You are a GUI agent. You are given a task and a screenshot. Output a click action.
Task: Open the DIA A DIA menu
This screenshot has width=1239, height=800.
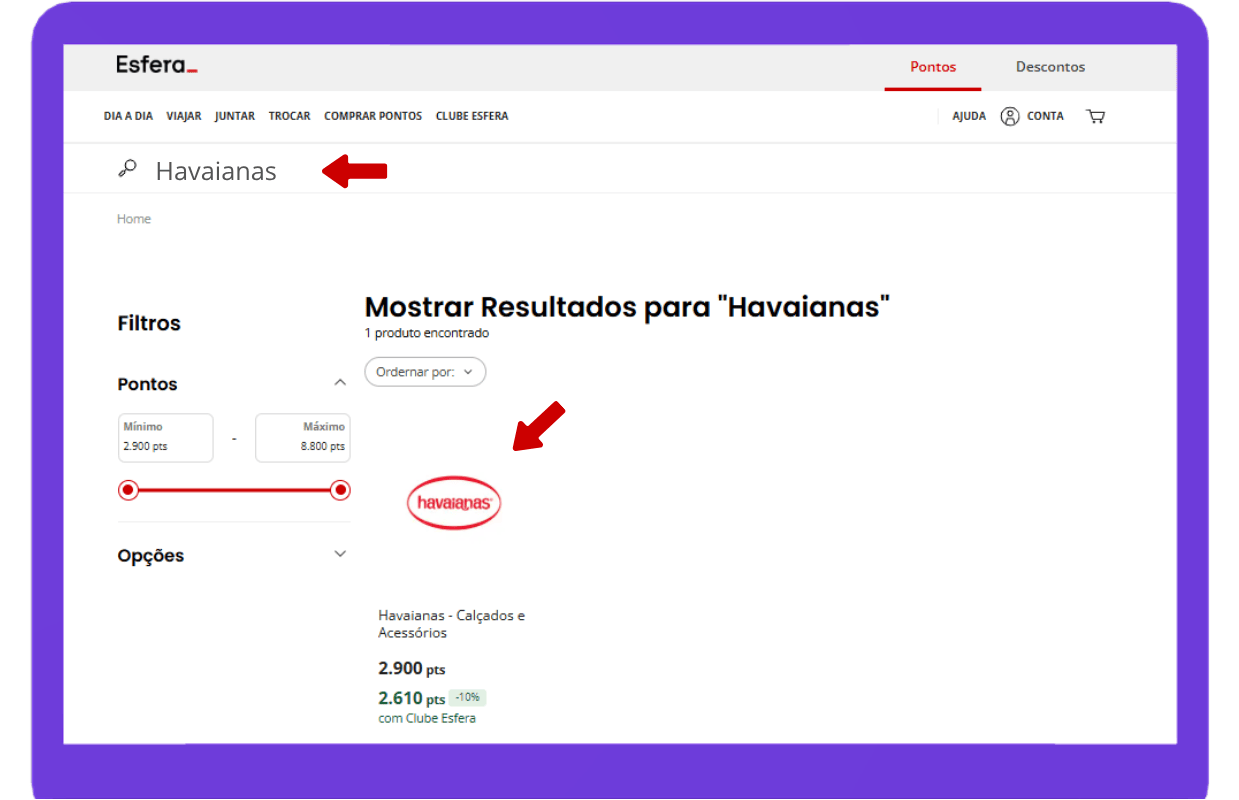coord(128,116)
